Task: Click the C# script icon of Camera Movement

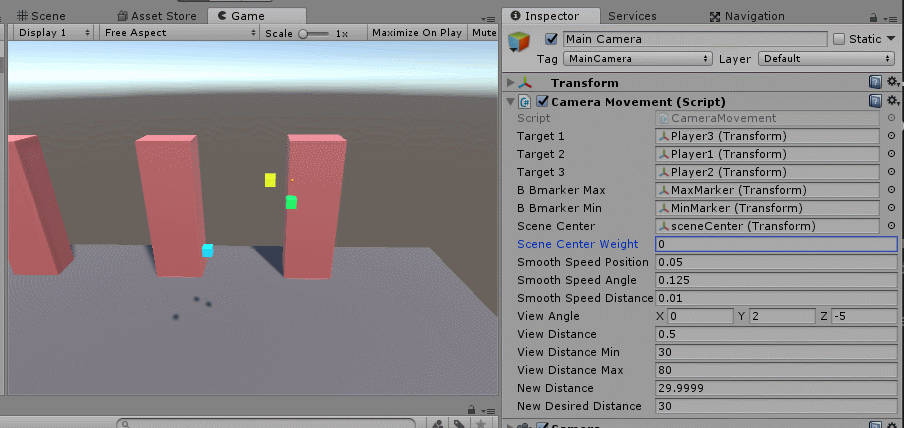Action: point(525,102)
